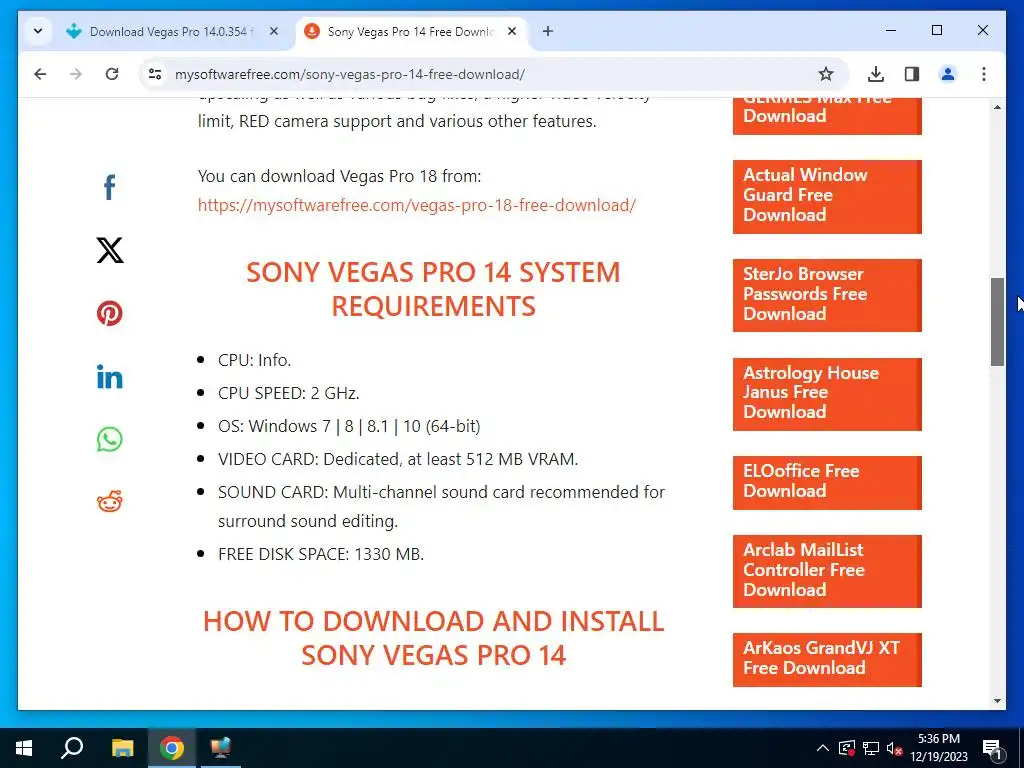Click the text 'CPU: Info.'

pos(255,360)
